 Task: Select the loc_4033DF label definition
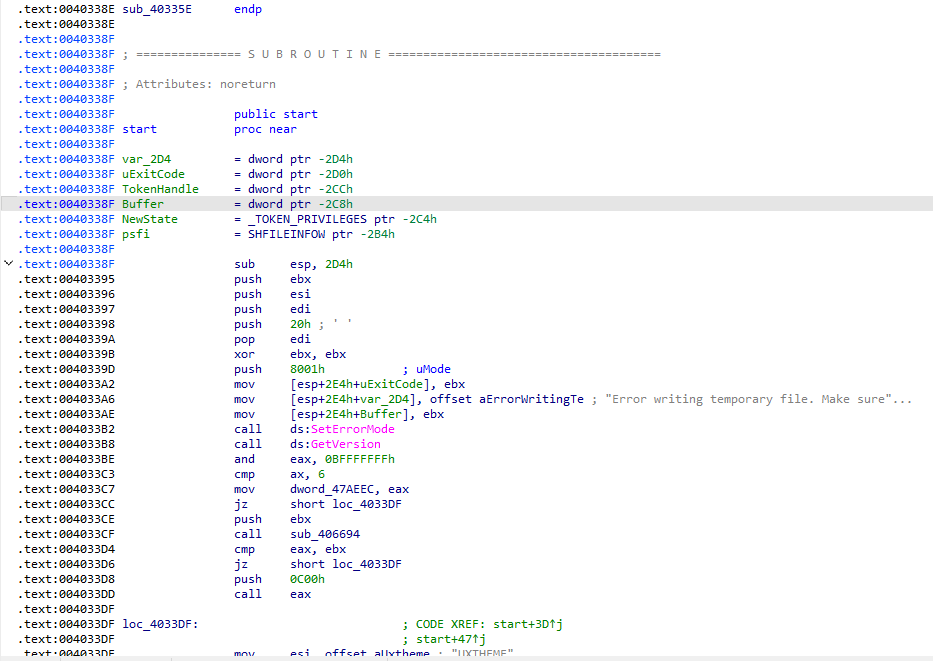point(160,624)
